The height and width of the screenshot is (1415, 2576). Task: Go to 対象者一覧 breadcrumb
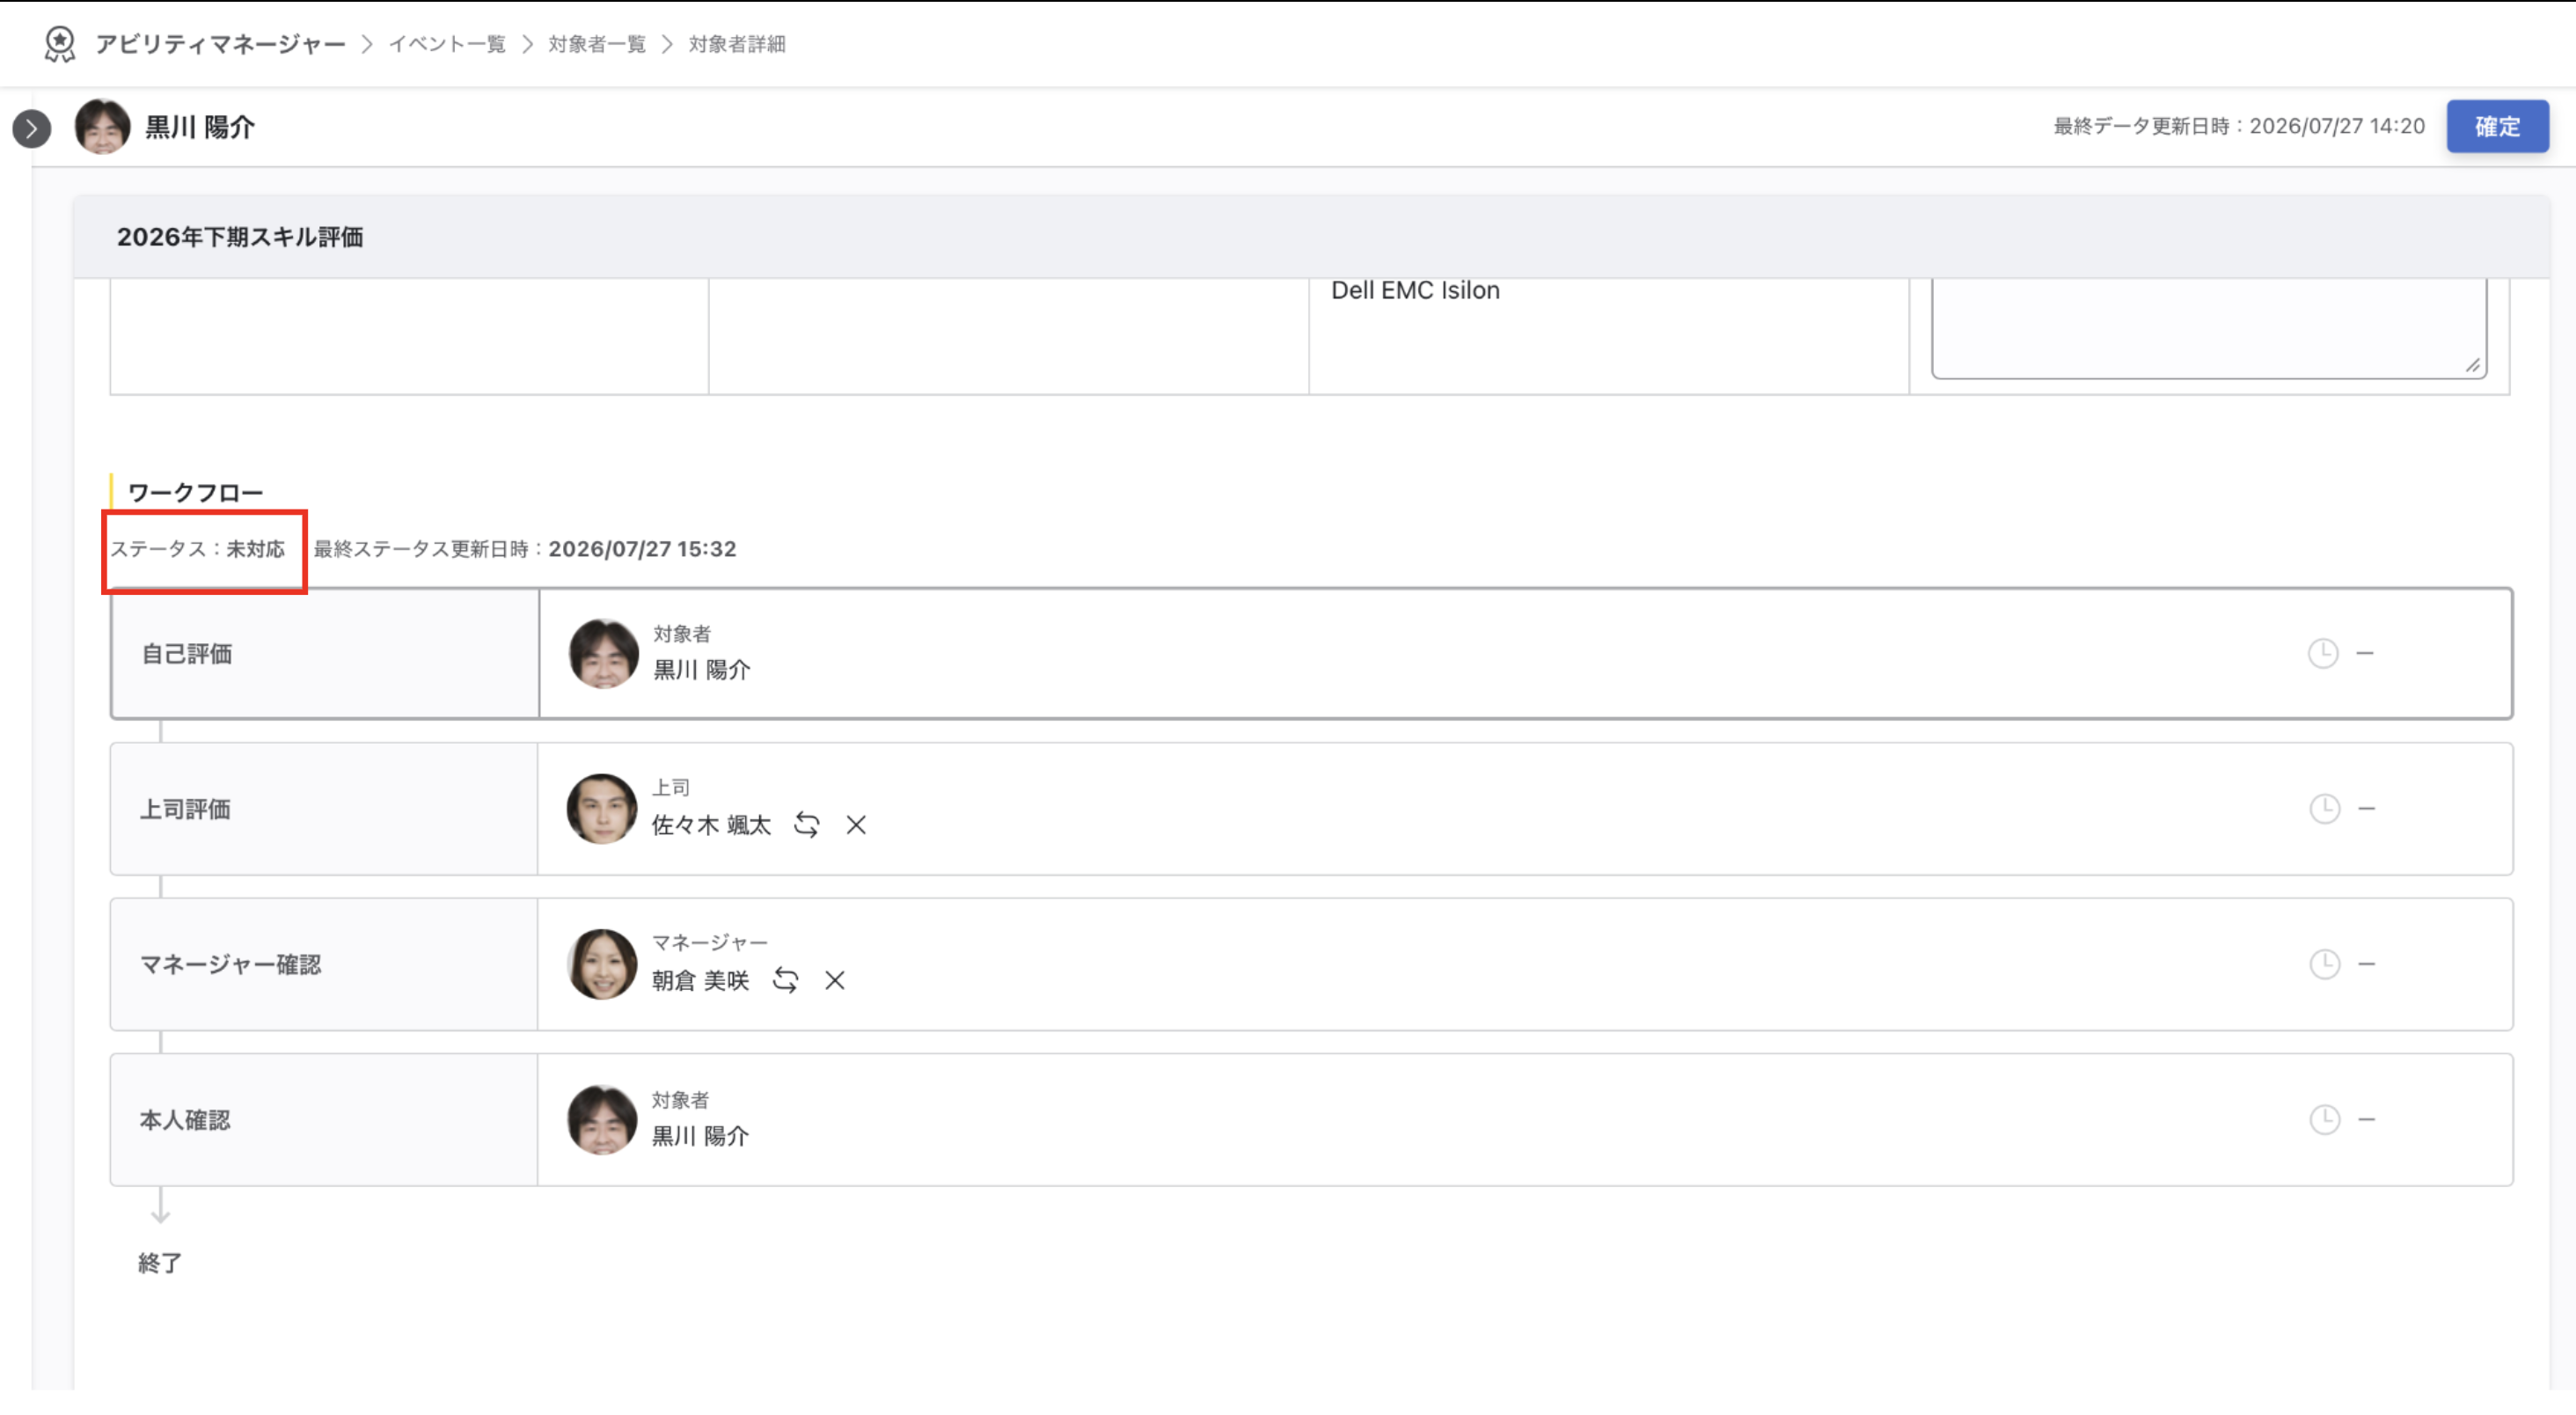(x=597, y=44)
